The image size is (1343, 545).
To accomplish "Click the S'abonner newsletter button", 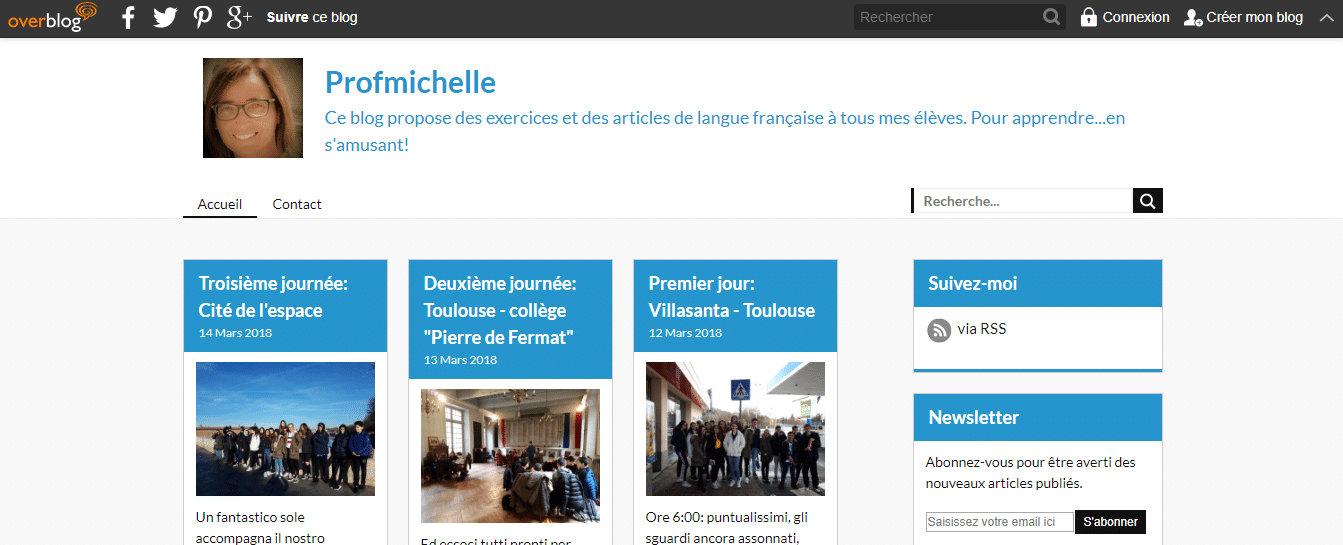I will pyautogui.click(x=1110, y=522).
